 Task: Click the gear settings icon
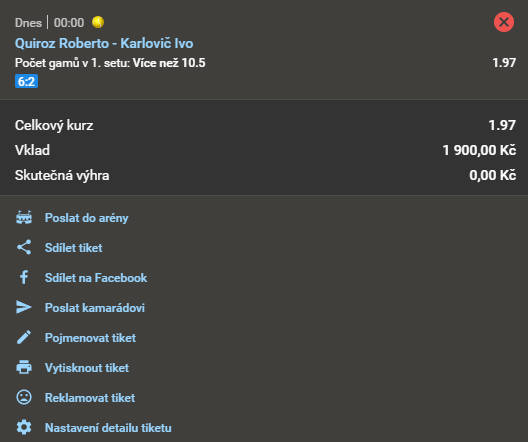pos(24,427)
